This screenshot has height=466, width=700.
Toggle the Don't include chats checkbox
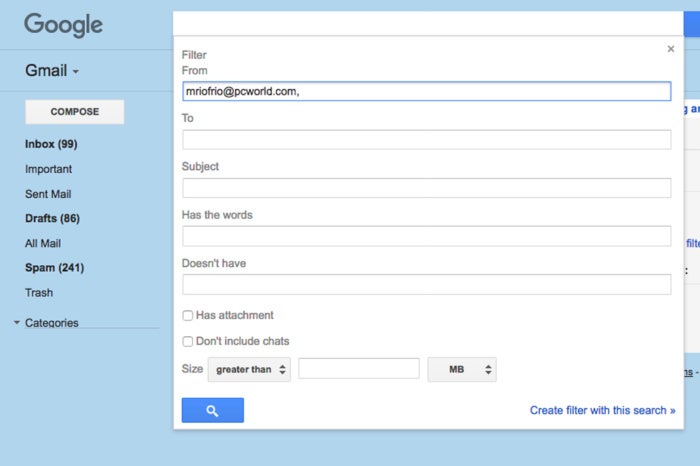pos(188,341)
